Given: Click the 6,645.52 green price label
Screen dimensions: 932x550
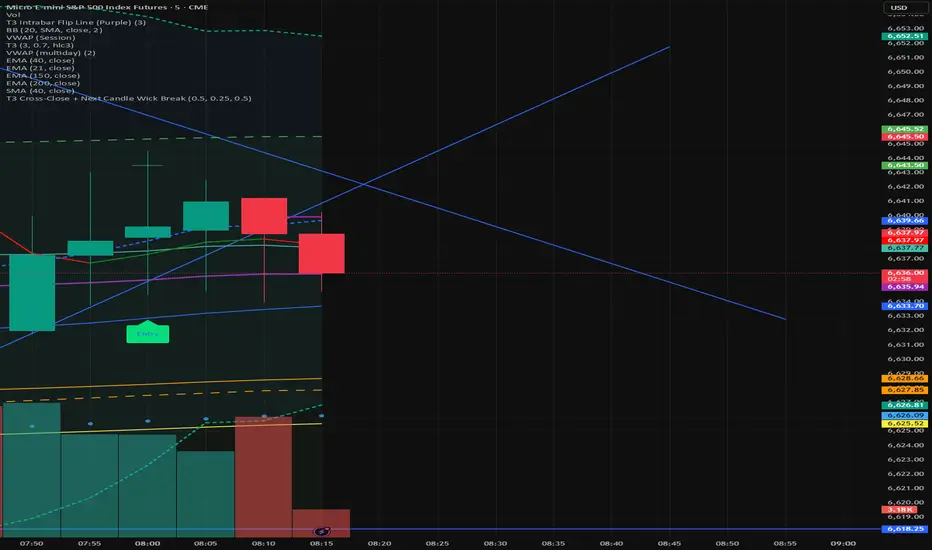Looking at the screenshot, I should [x=904, y=129].
